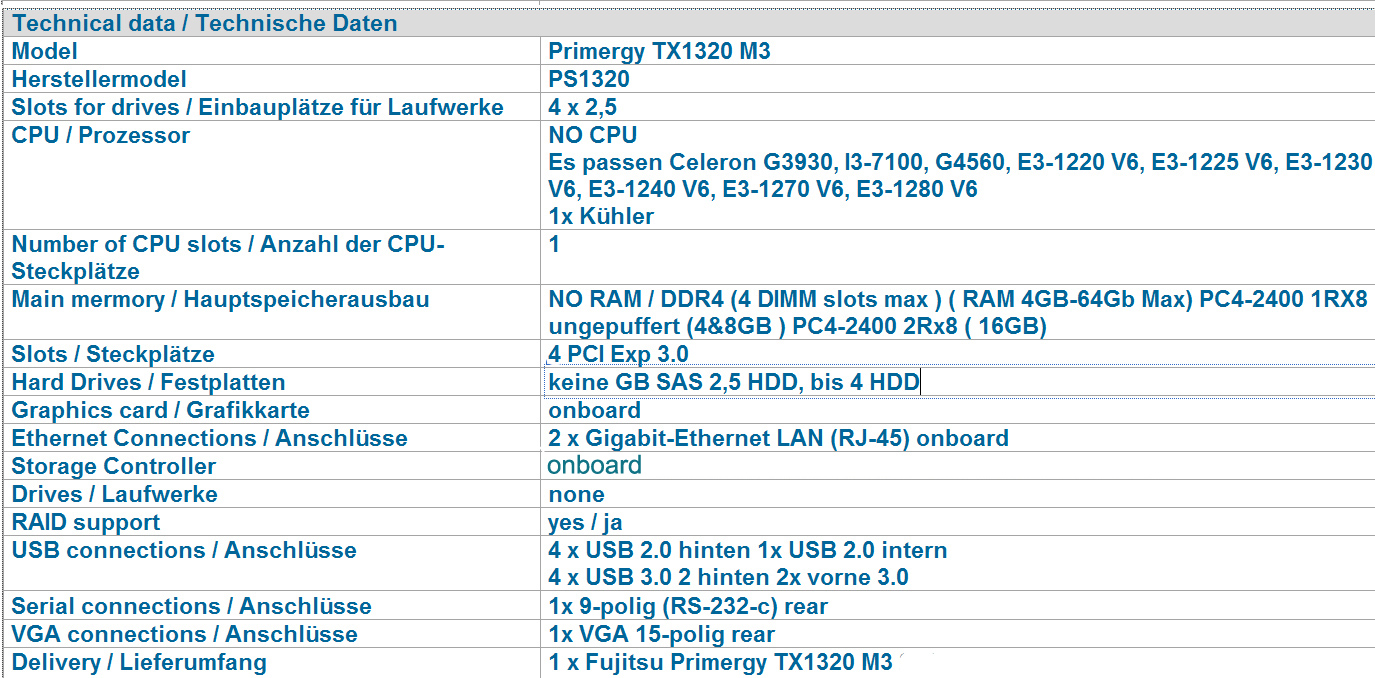
Task: Click the '1x Kühler' line
Action: coord(601,215)
